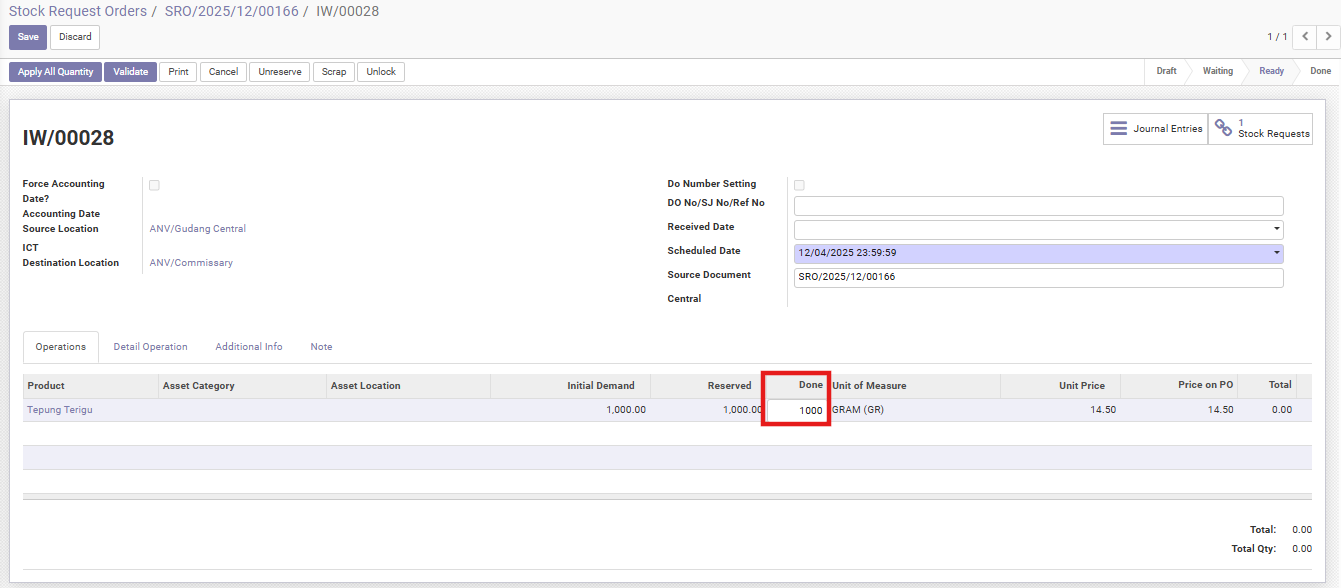Open the Stock Requests link icon
1341x588 pixels.
pyautogui.click(x=1223, y=129)
